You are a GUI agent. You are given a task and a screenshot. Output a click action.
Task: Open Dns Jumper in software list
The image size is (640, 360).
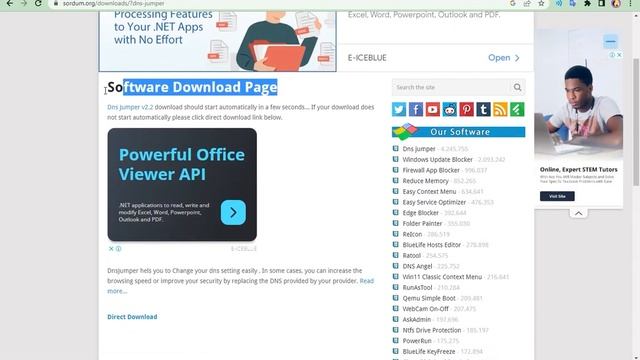[419, 149]
